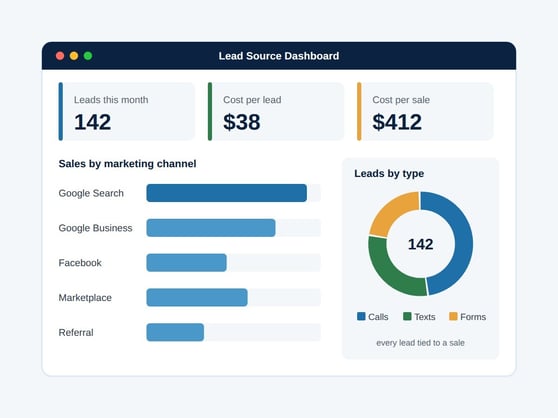Screen dimensions: 558x418
Task: Click the 142 value in donut center
Action: [421, 244]
